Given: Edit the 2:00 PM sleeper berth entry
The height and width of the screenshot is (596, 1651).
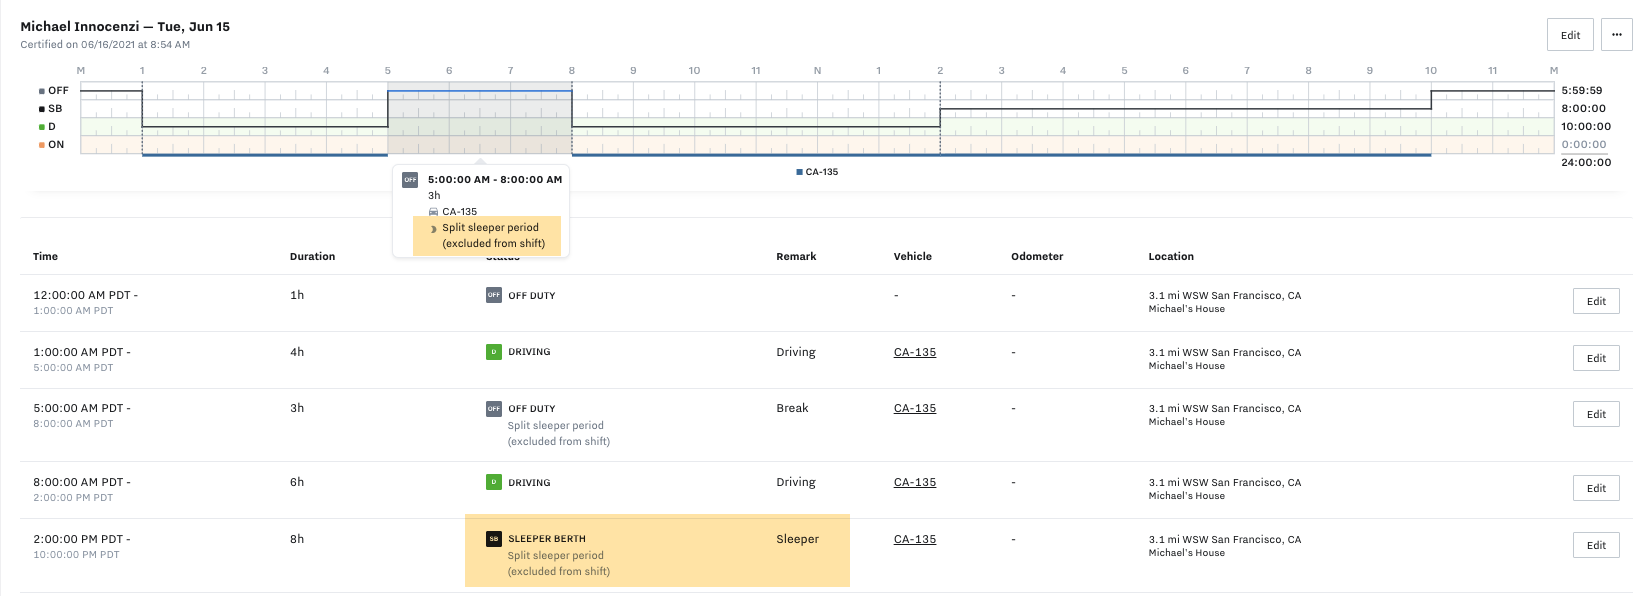Looking at the screenshot, I should (1595, 545).
